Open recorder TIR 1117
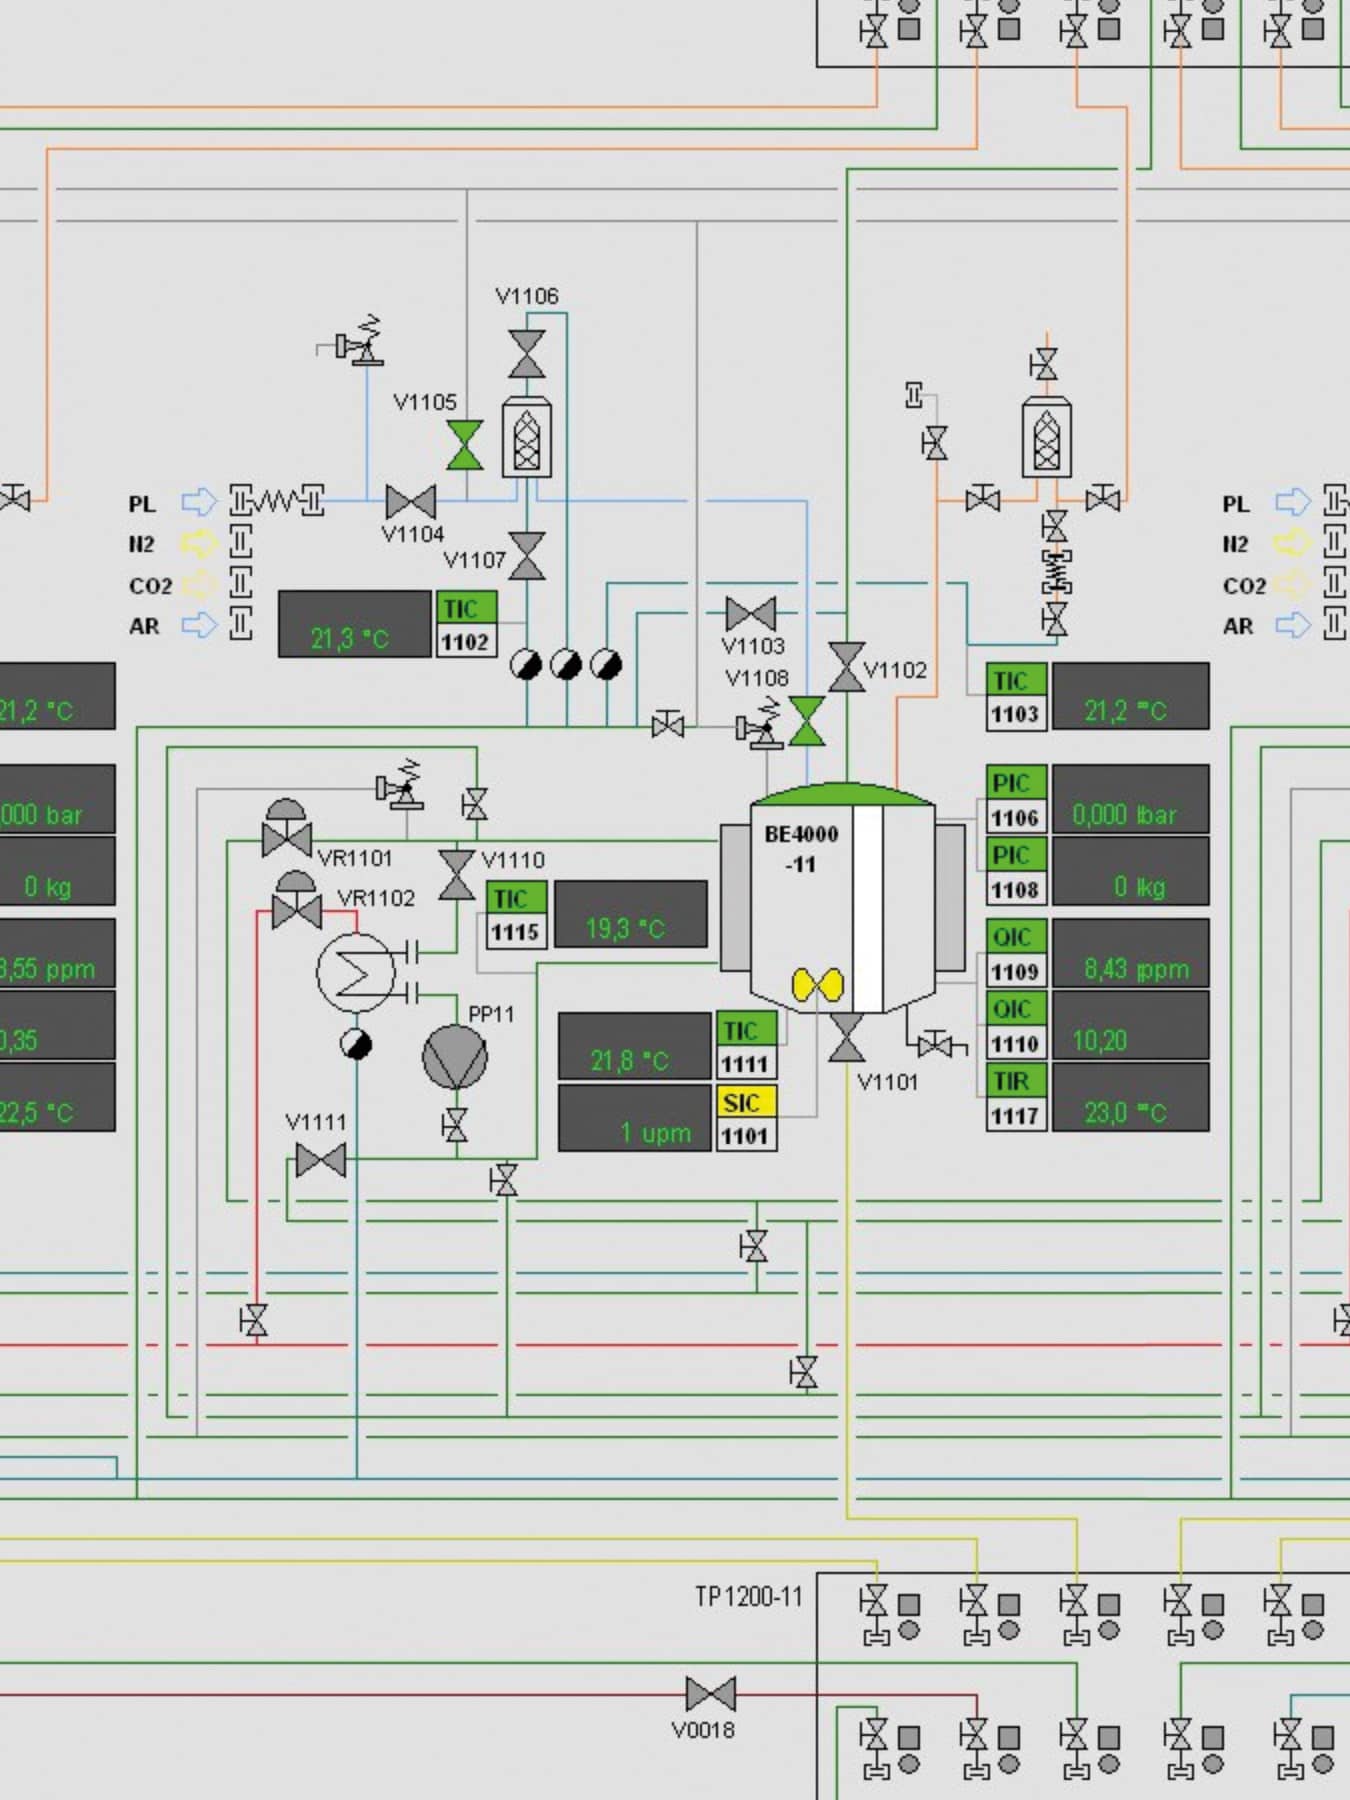This screenshot has width=1350, height=1800. click(1016, 1097)
